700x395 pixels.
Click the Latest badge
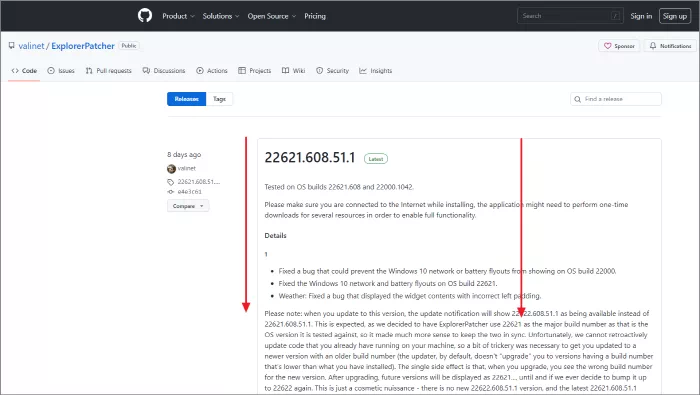click(376, 159)
